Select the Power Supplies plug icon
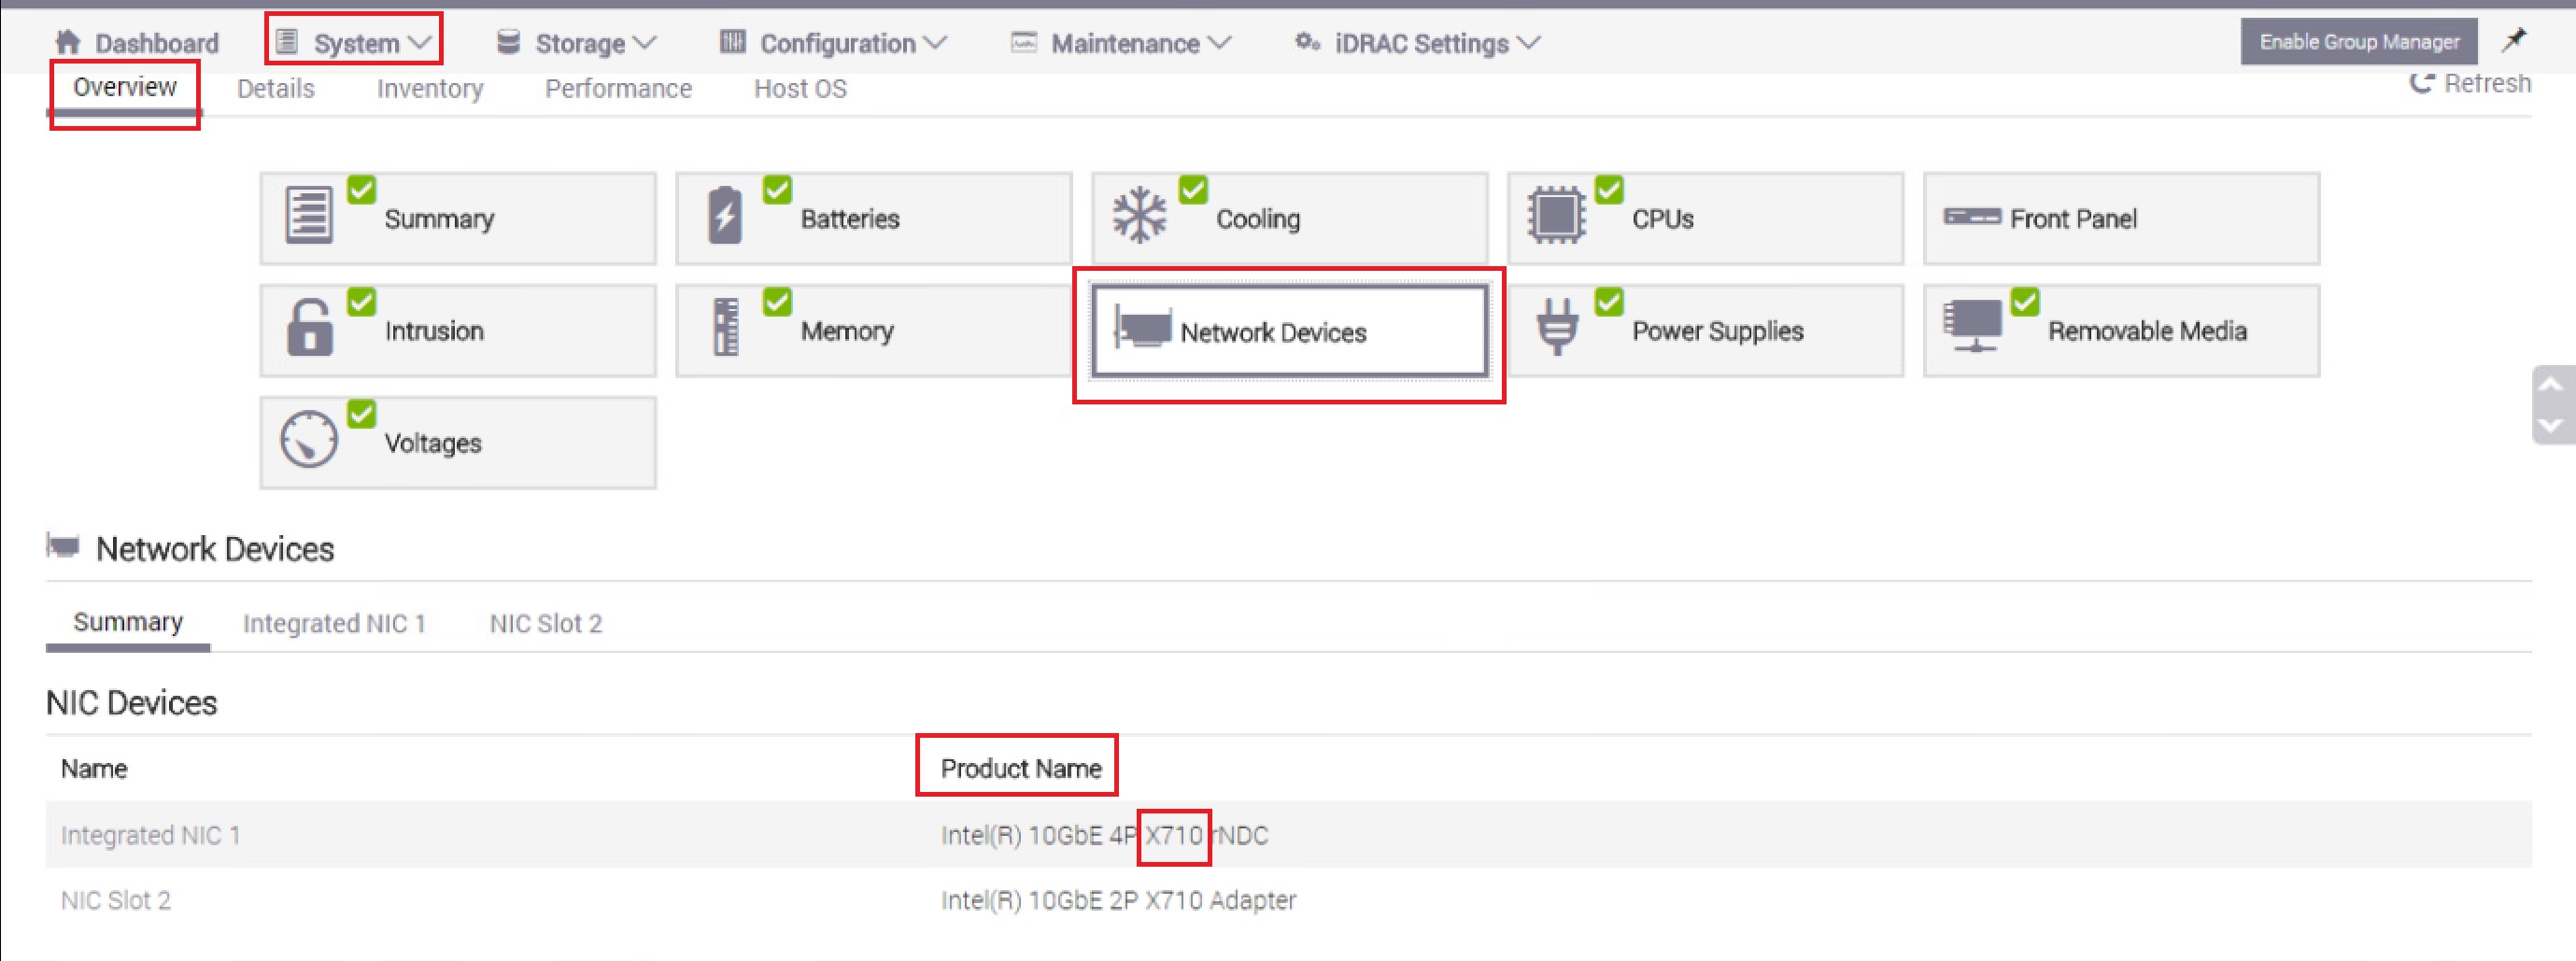The width and height of the screenshot is (2576, 961). pyautogui.click(x=1558, y=329)
